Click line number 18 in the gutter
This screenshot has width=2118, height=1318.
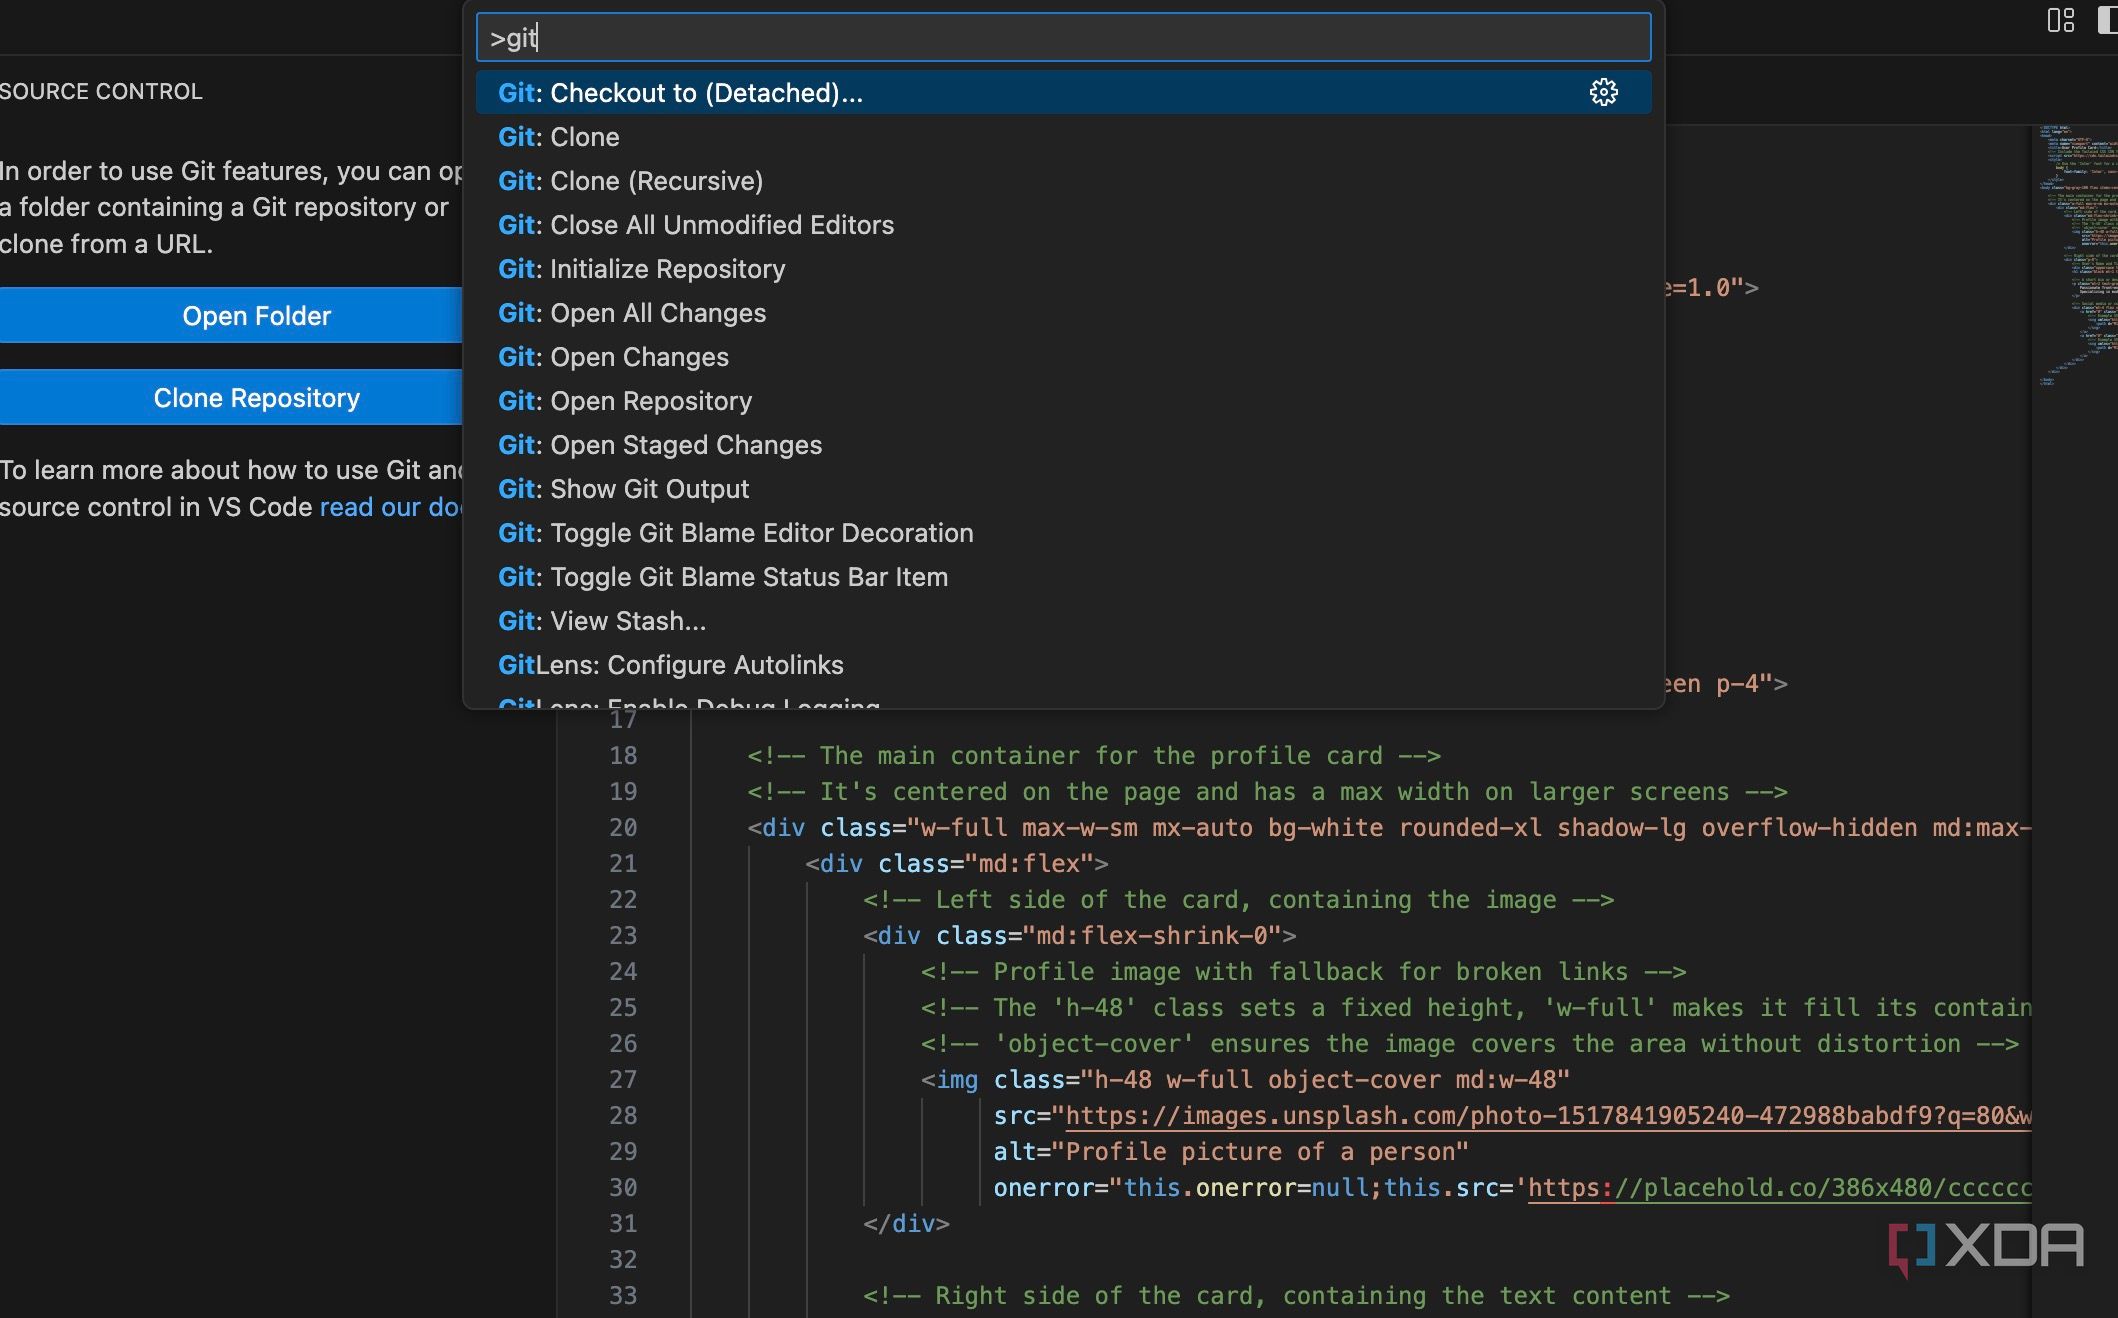623,756
